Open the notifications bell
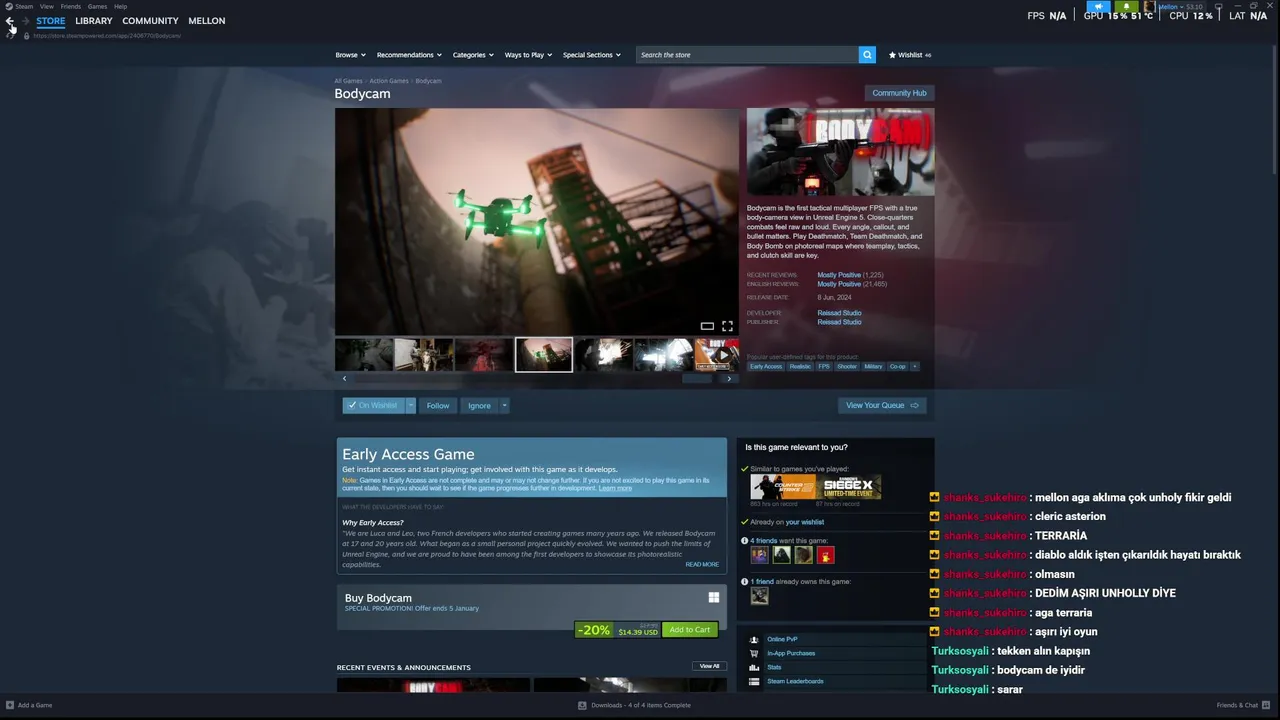Image resolution: width=1280 pixels, height=720 pixels. (x=1126, y=7)
